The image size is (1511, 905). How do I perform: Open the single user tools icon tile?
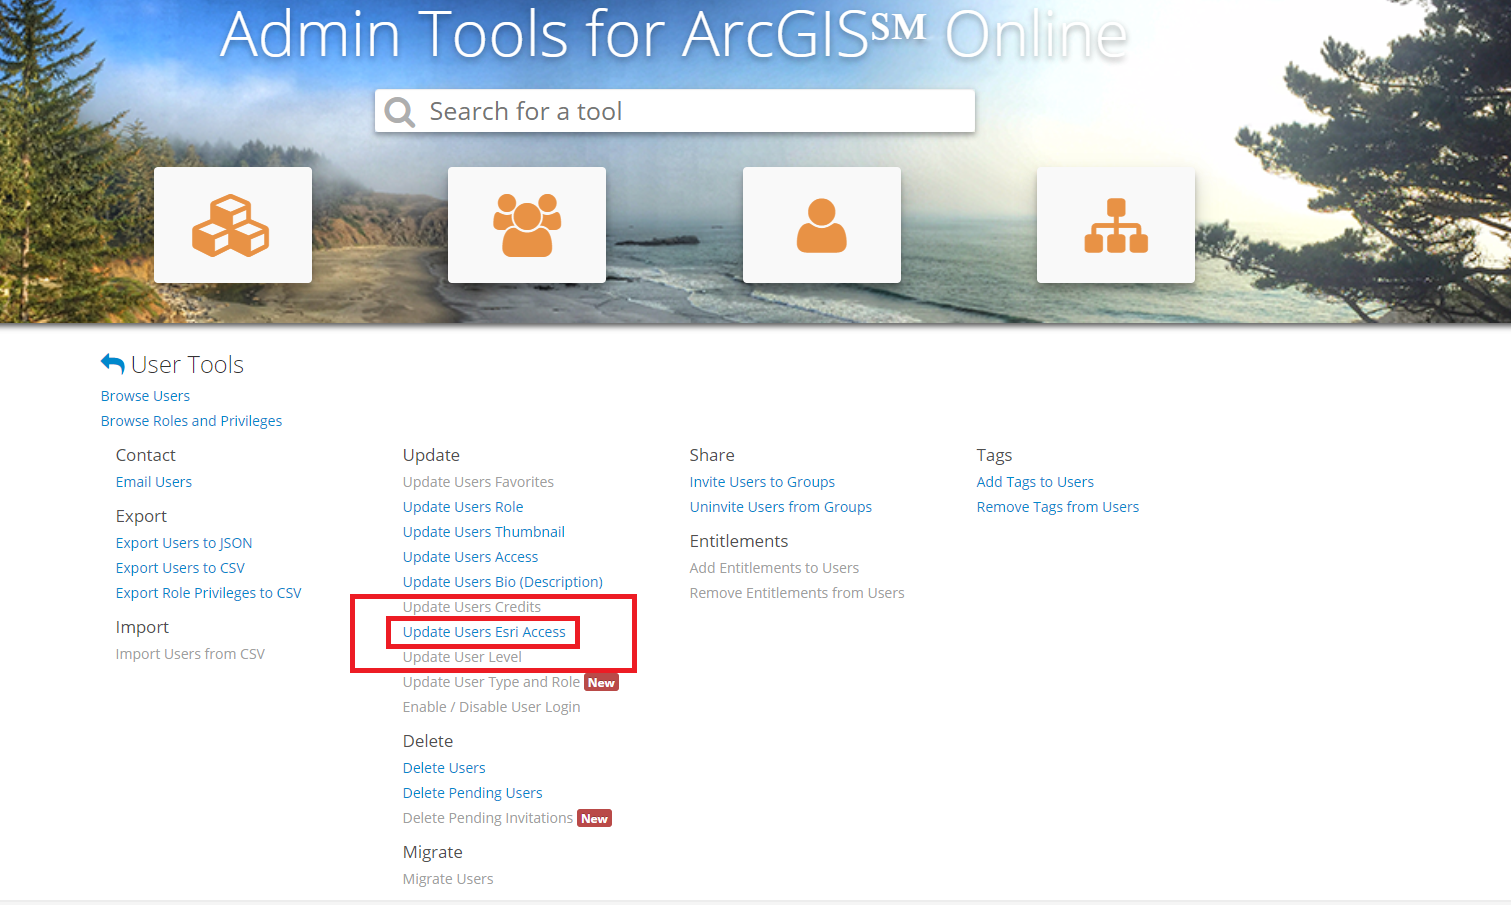tap(822, 225)
